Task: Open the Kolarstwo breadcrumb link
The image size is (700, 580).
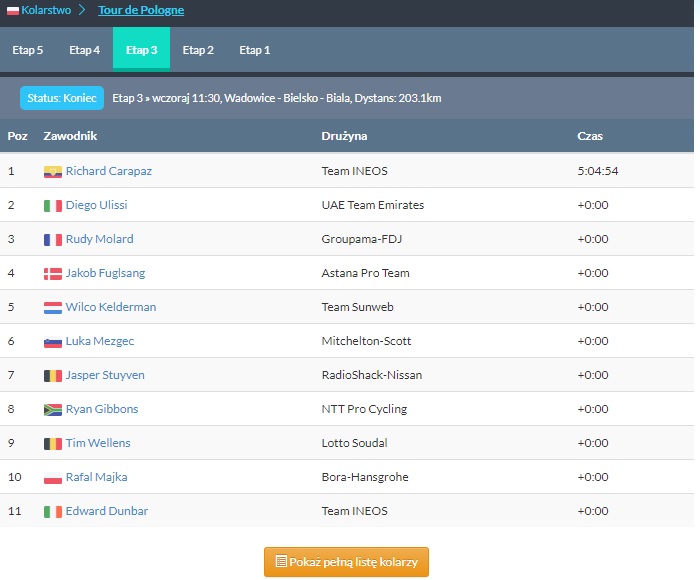Action: [x=46, y=10]
